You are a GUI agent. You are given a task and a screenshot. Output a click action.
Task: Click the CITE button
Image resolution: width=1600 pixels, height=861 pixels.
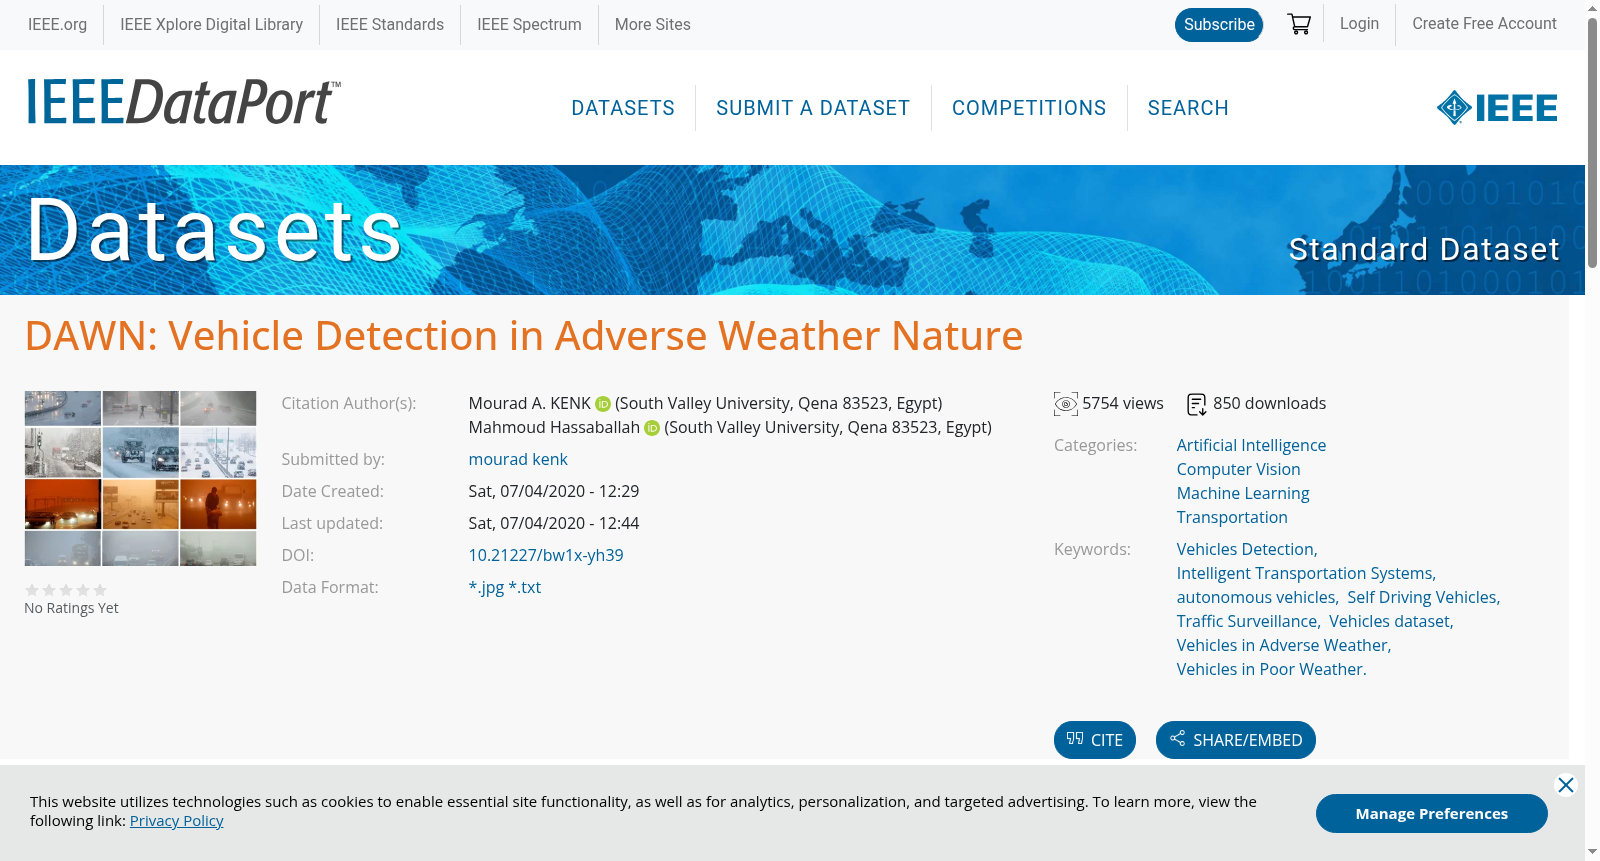tap(1095, 740)
